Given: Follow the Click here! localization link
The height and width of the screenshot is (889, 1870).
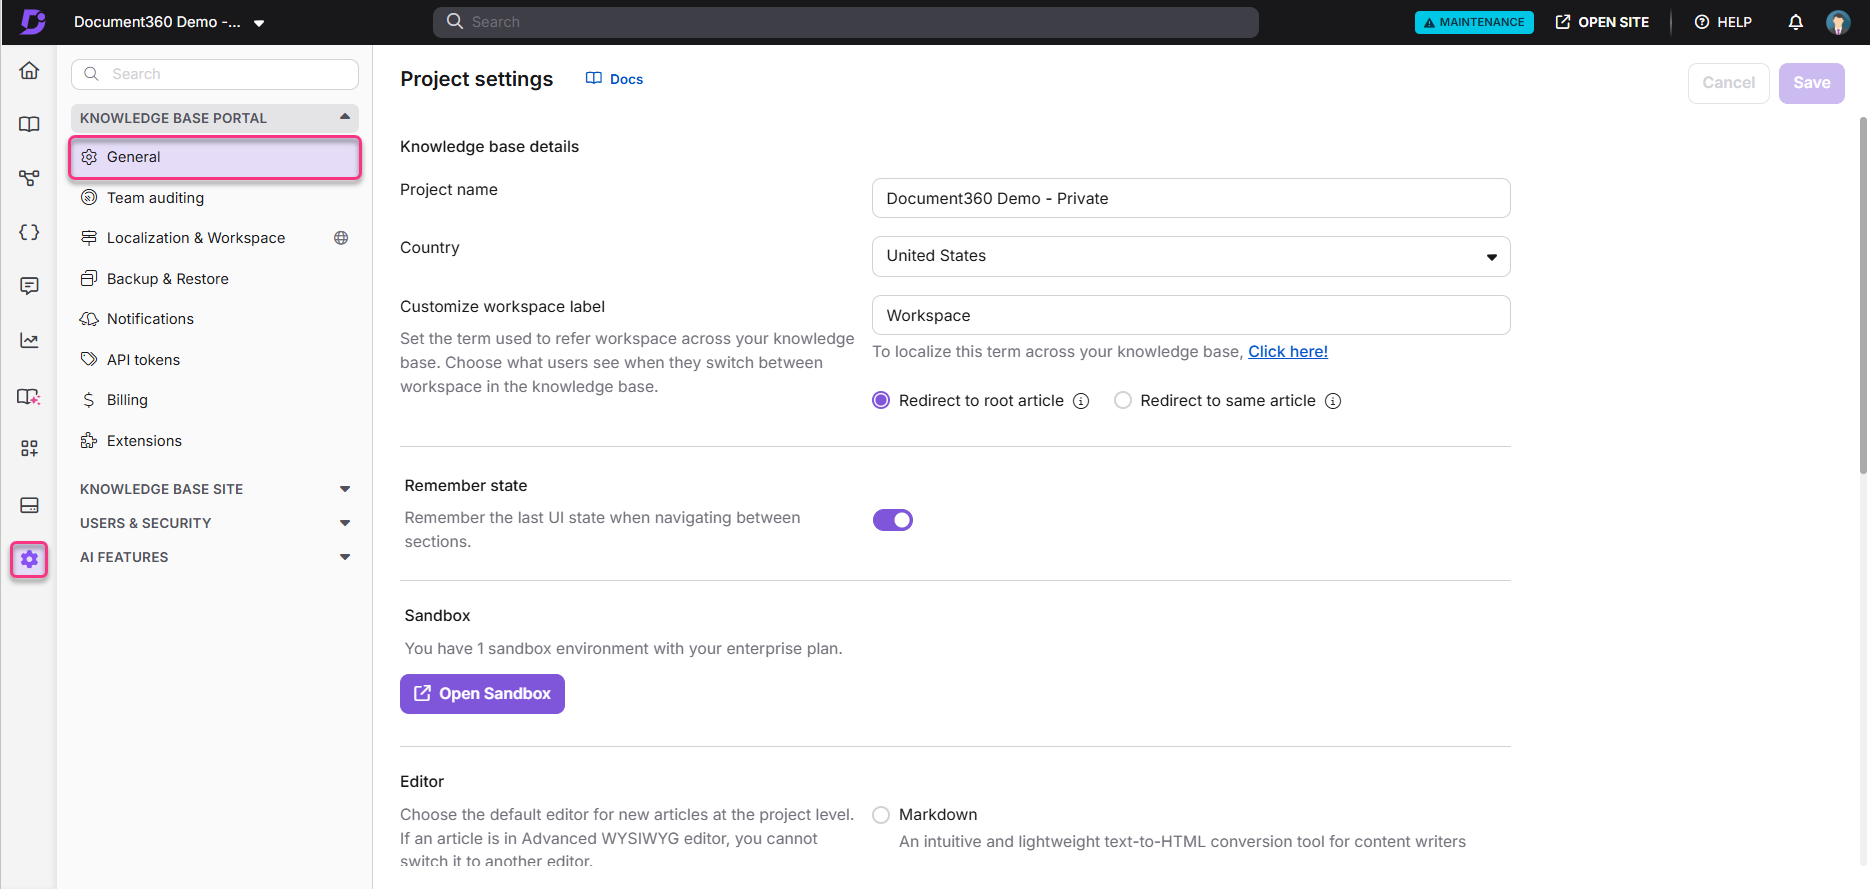Looking at the screenshot, I should [1288, 352].
